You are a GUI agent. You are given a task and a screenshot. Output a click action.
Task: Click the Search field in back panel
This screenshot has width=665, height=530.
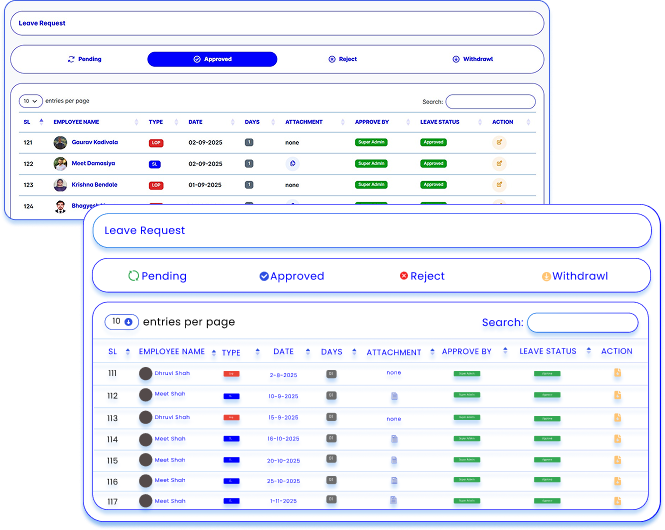pyautogui.click(x=490, y=101)
